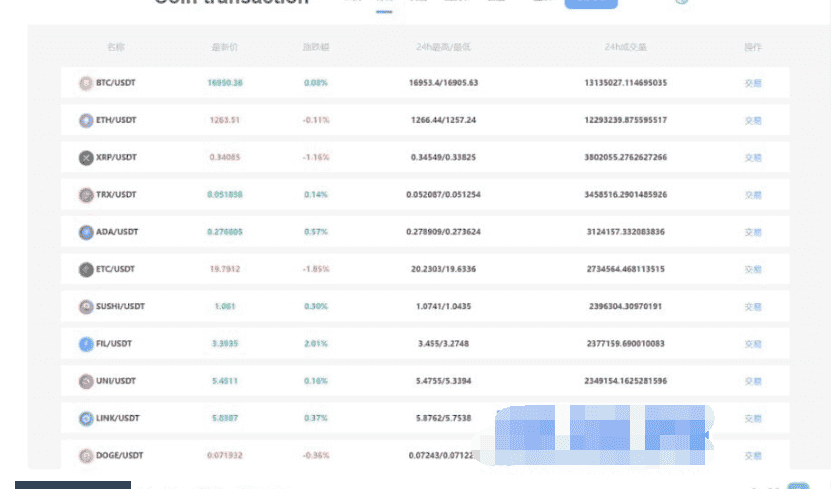Image resolution: width=840 pixels, height=489 pixels.
Task: Select the UNI/USDT pair name
Action: pyautogui.click(x=116, y=381)
